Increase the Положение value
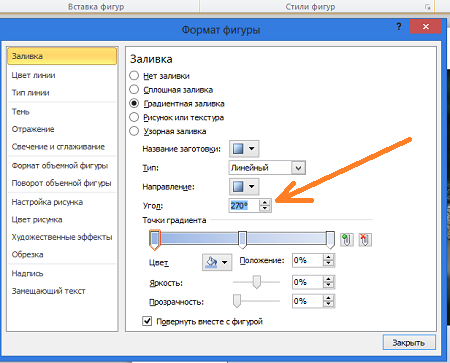This screenshot has height=363, width=450. coord(328,257)
